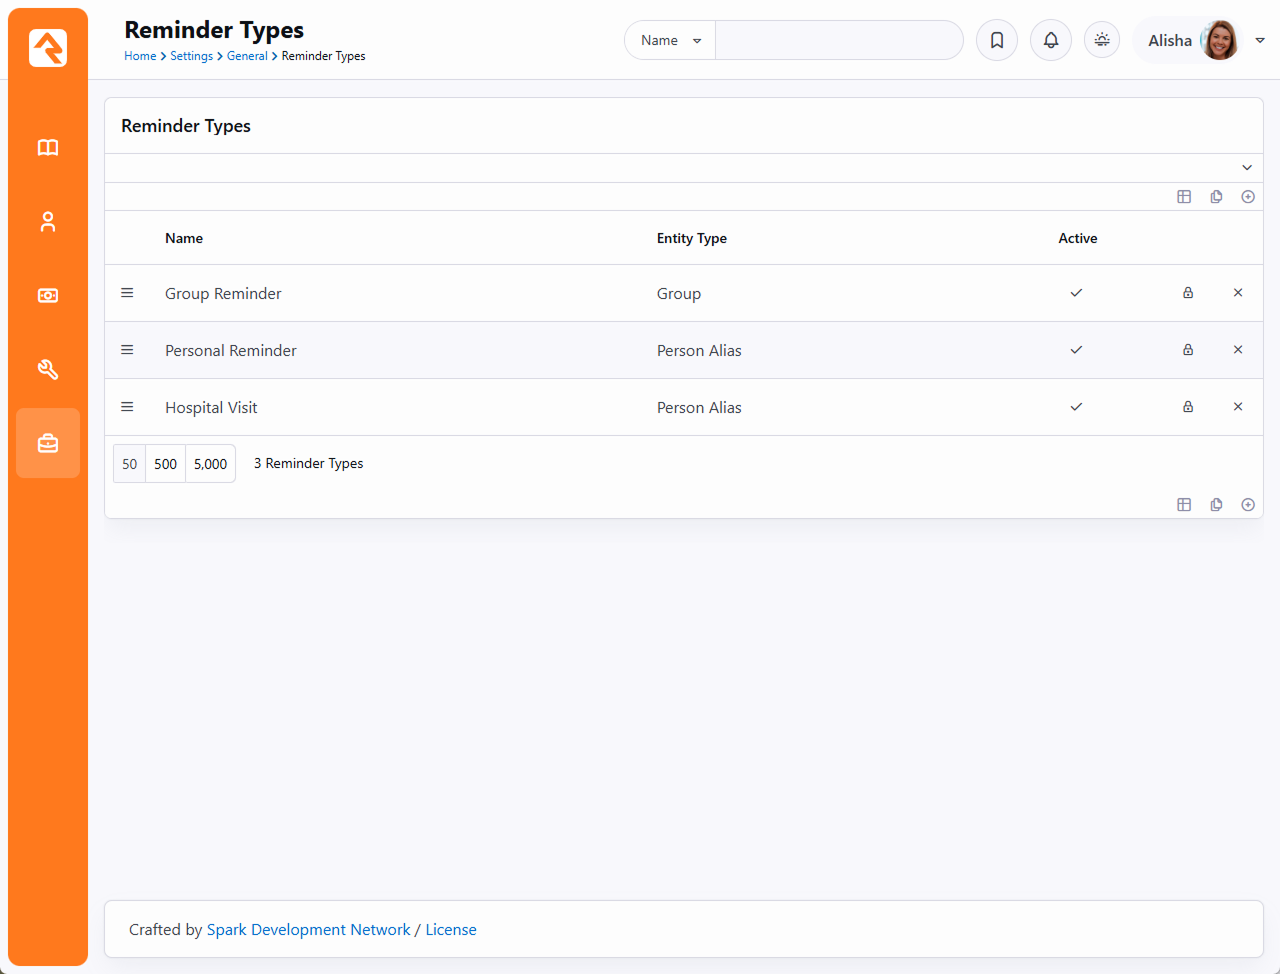Screen dimensions: 1280x974
Task: Open the briefcase admin icon in sidebar
Action: [x=48, y=443]
